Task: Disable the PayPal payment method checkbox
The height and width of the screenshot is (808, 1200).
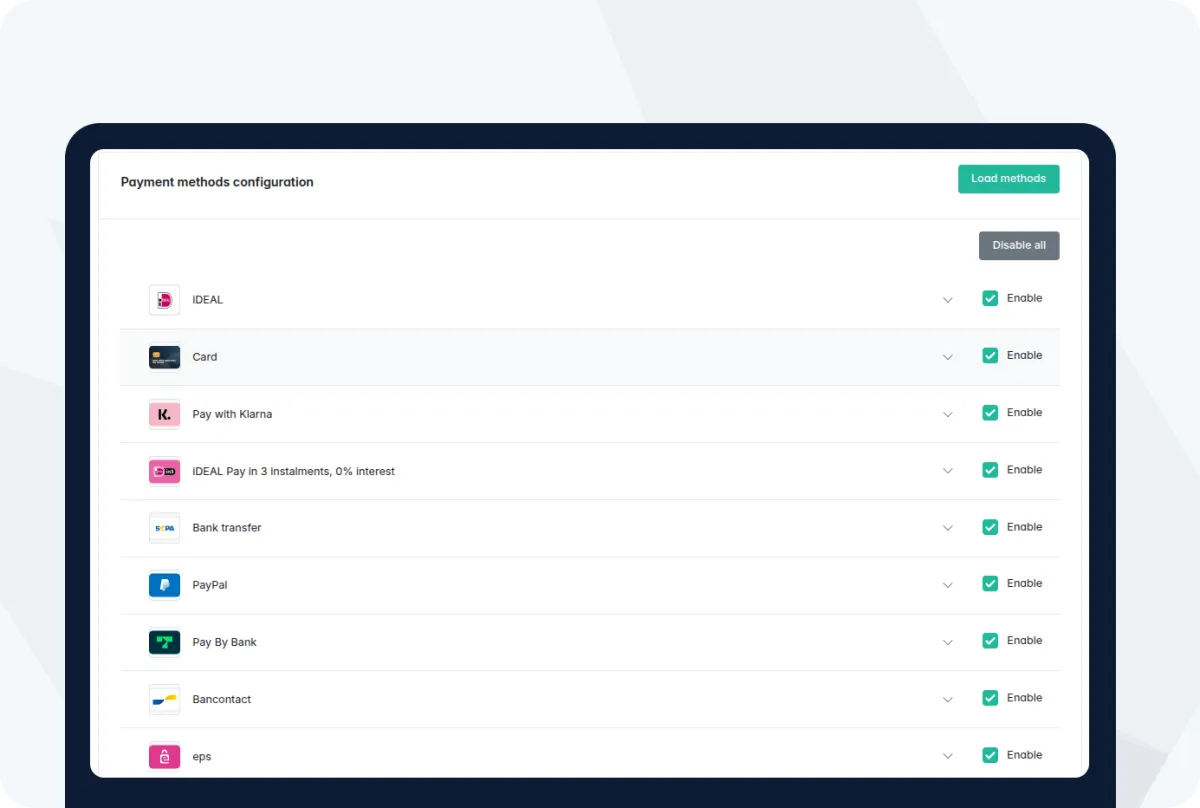Action: point(990,584)
